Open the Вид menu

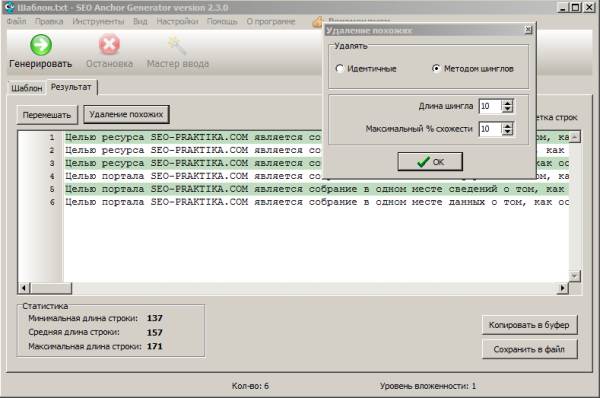pyautogui.click(x=140, y=21)
